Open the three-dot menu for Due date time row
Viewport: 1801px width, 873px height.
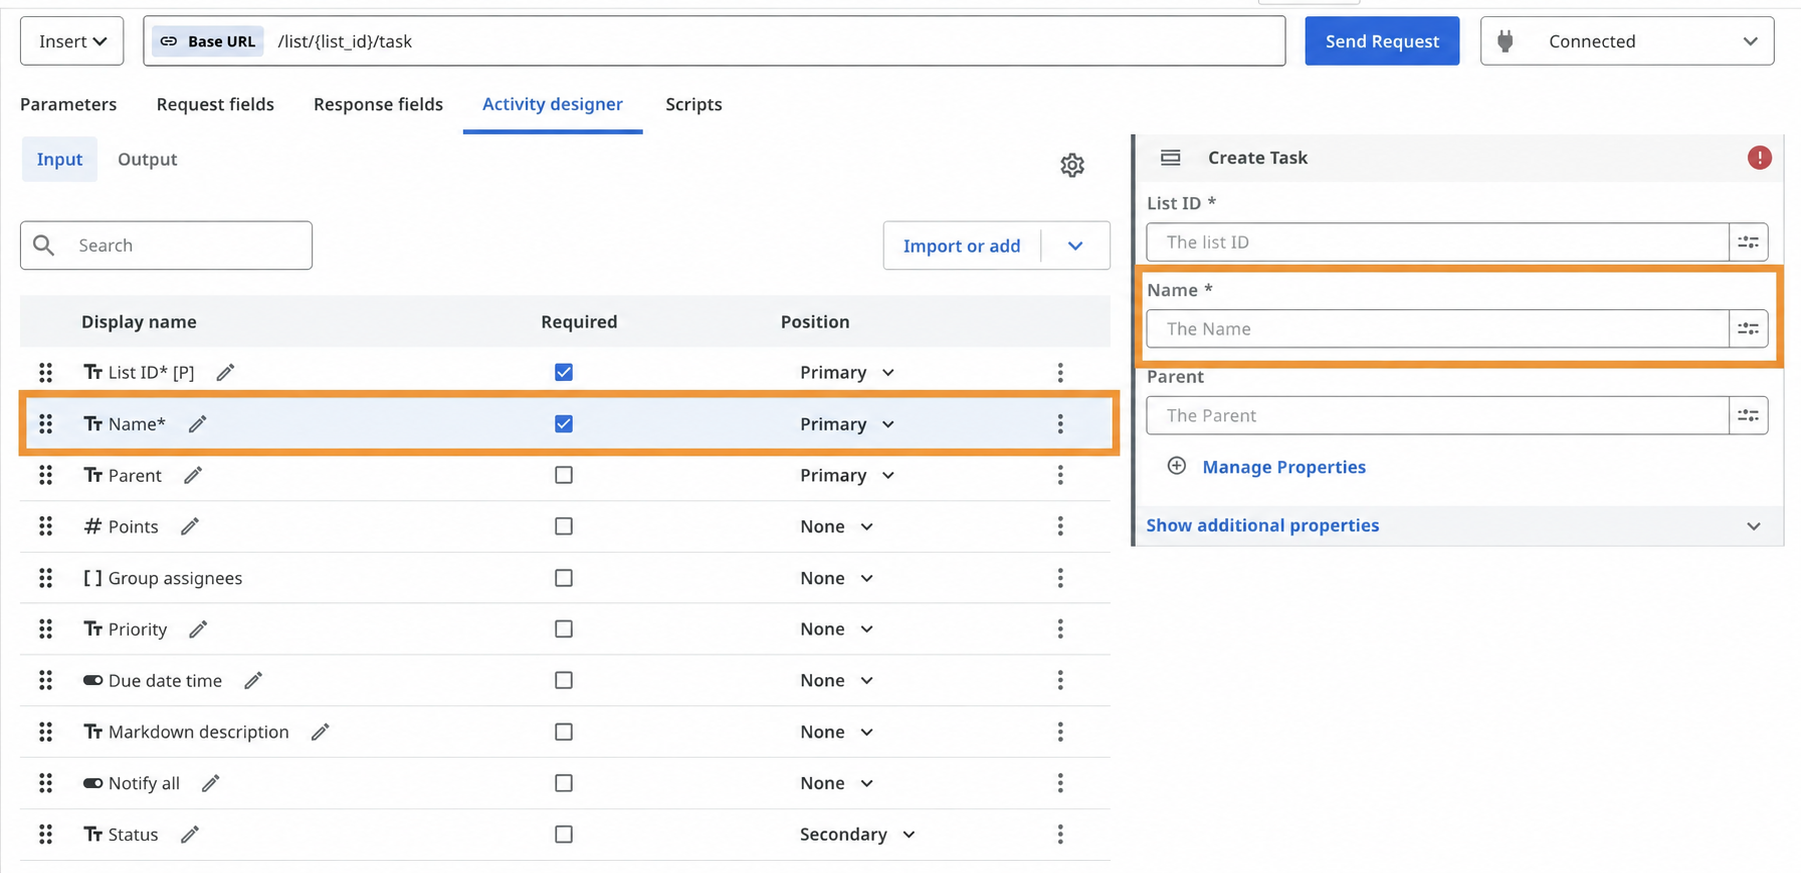(x=1060, y=680)
